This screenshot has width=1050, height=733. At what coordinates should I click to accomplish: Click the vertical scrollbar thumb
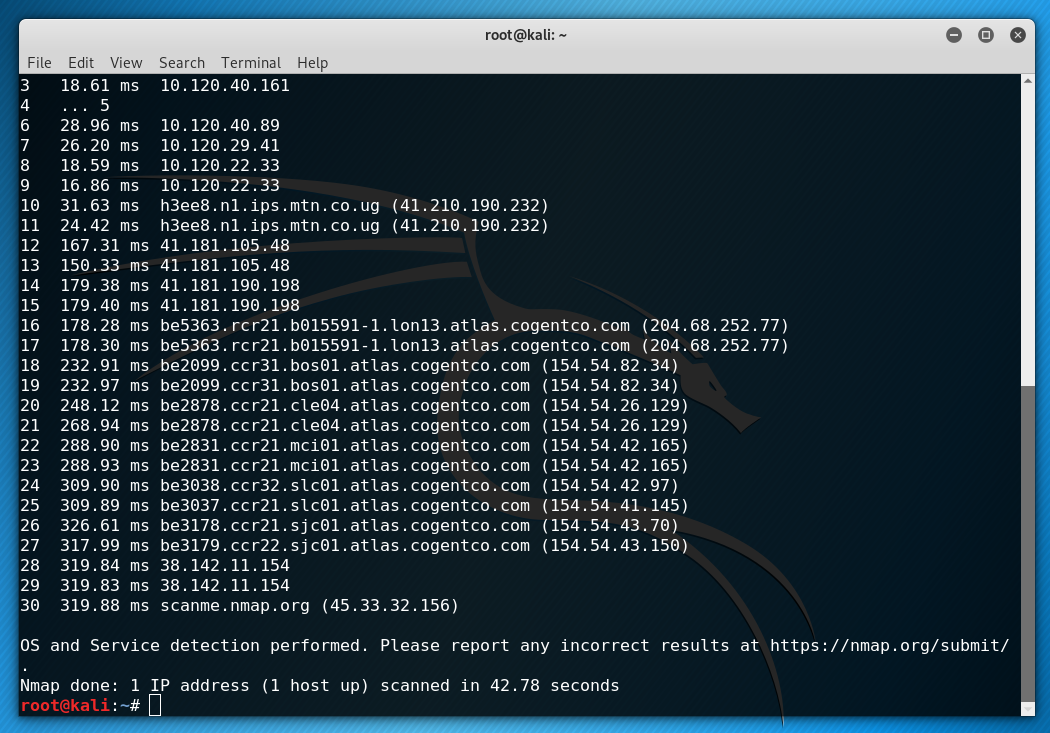pos(1028,543)
